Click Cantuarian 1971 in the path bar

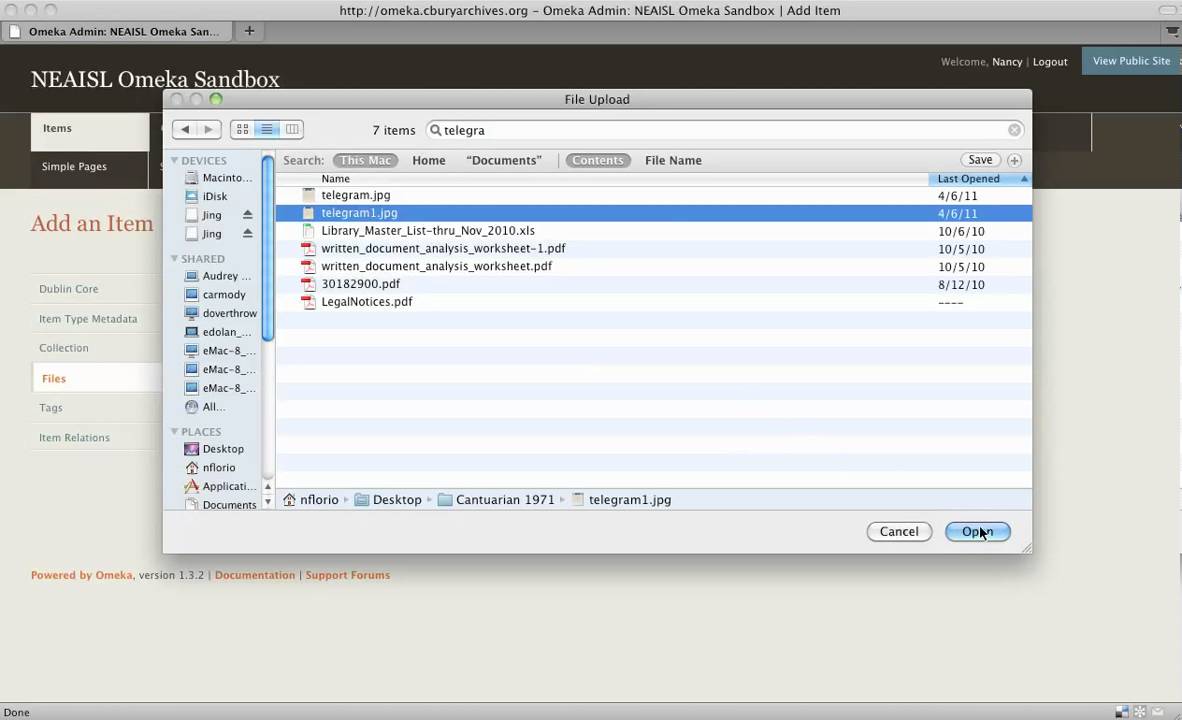click(x=496, y=500)
